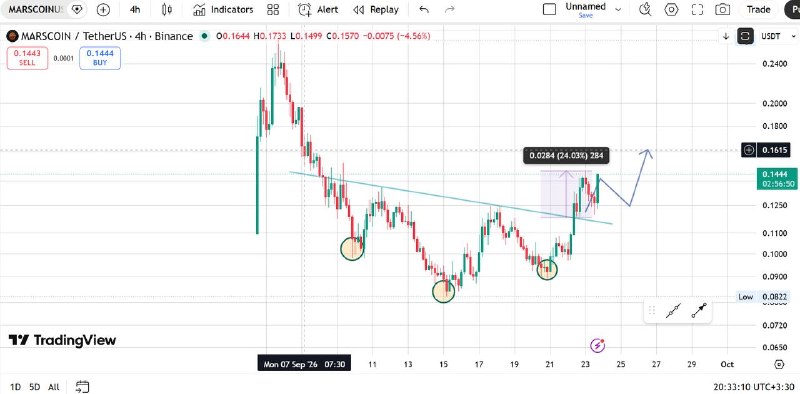Screen dimensions: 800x394
Task: Open the candlestick chart type menu
Action: click(x=167, y=9)
